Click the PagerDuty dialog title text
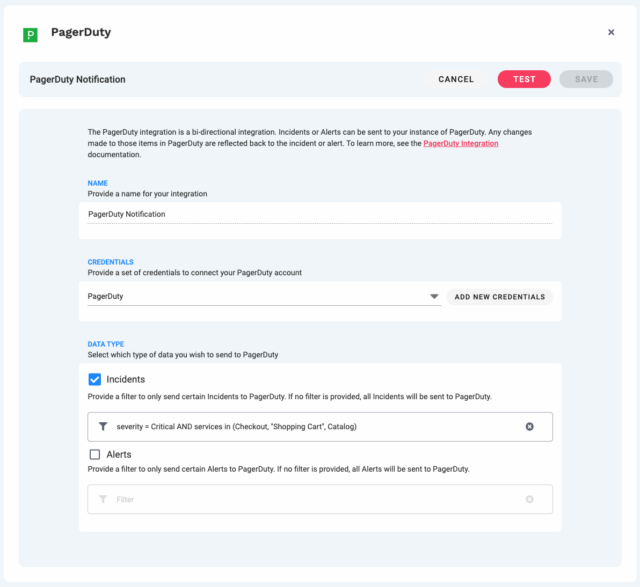 [x=81, y=32]
